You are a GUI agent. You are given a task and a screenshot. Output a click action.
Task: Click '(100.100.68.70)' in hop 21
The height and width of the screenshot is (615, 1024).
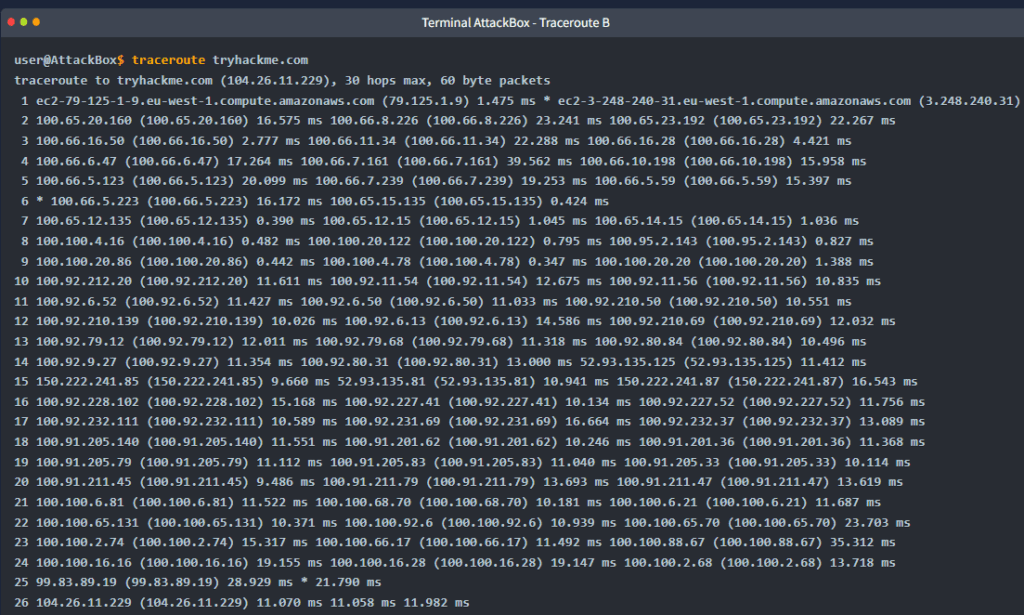(473, 502)
